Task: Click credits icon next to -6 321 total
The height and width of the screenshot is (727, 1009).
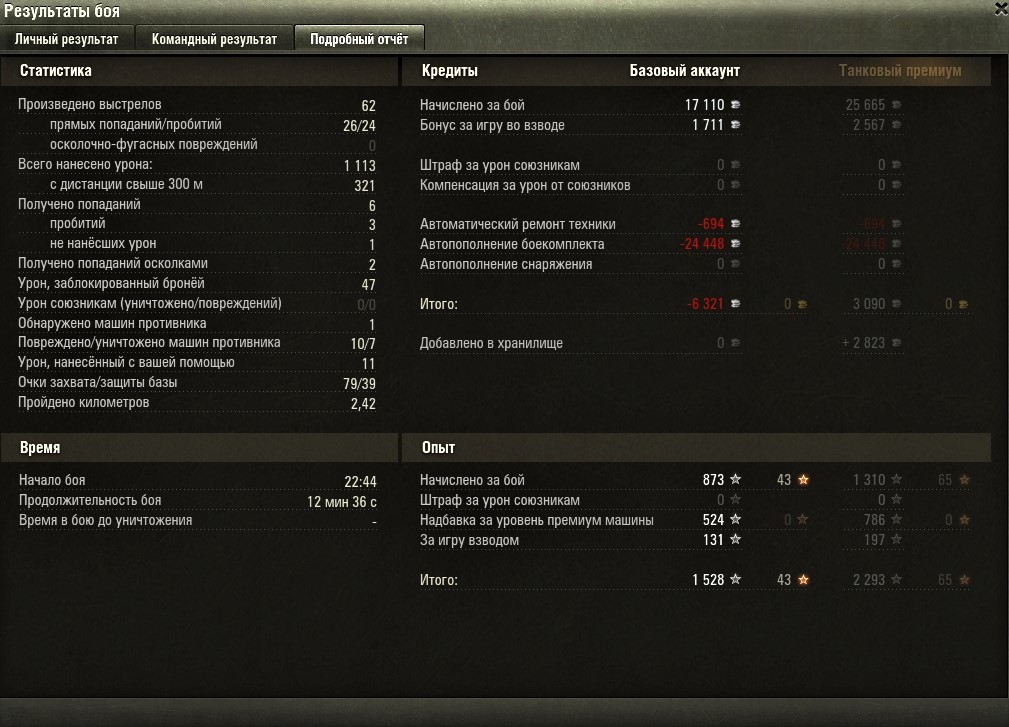Action: (x=735, y=303)
